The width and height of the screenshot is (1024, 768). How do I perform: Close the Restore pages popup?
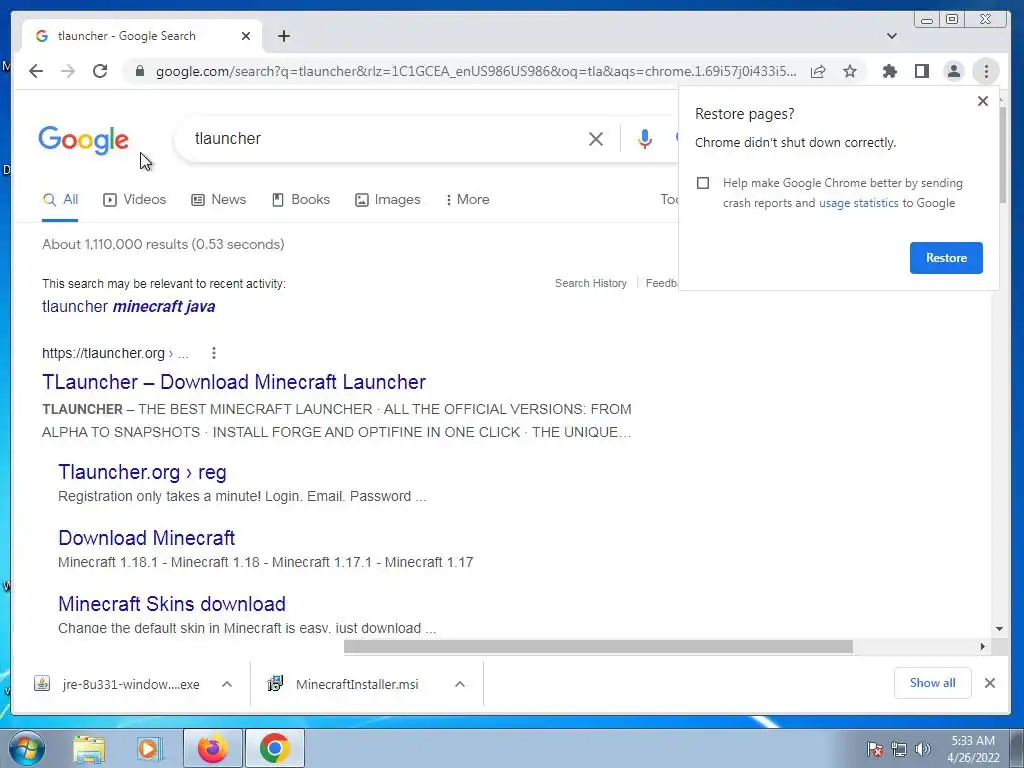click(982, 101)
